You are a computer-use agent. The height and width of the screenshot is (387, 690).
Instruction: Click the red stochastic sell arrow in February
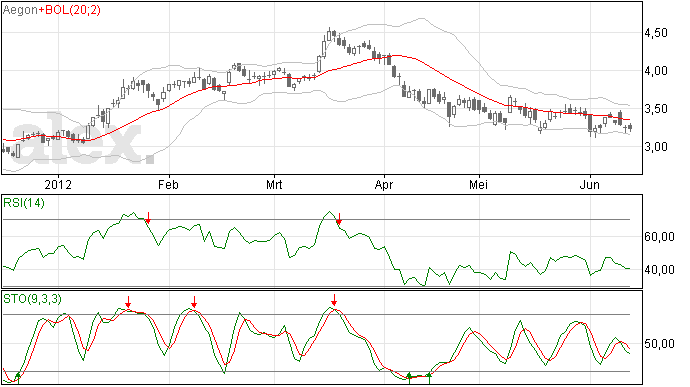point(194,302)
